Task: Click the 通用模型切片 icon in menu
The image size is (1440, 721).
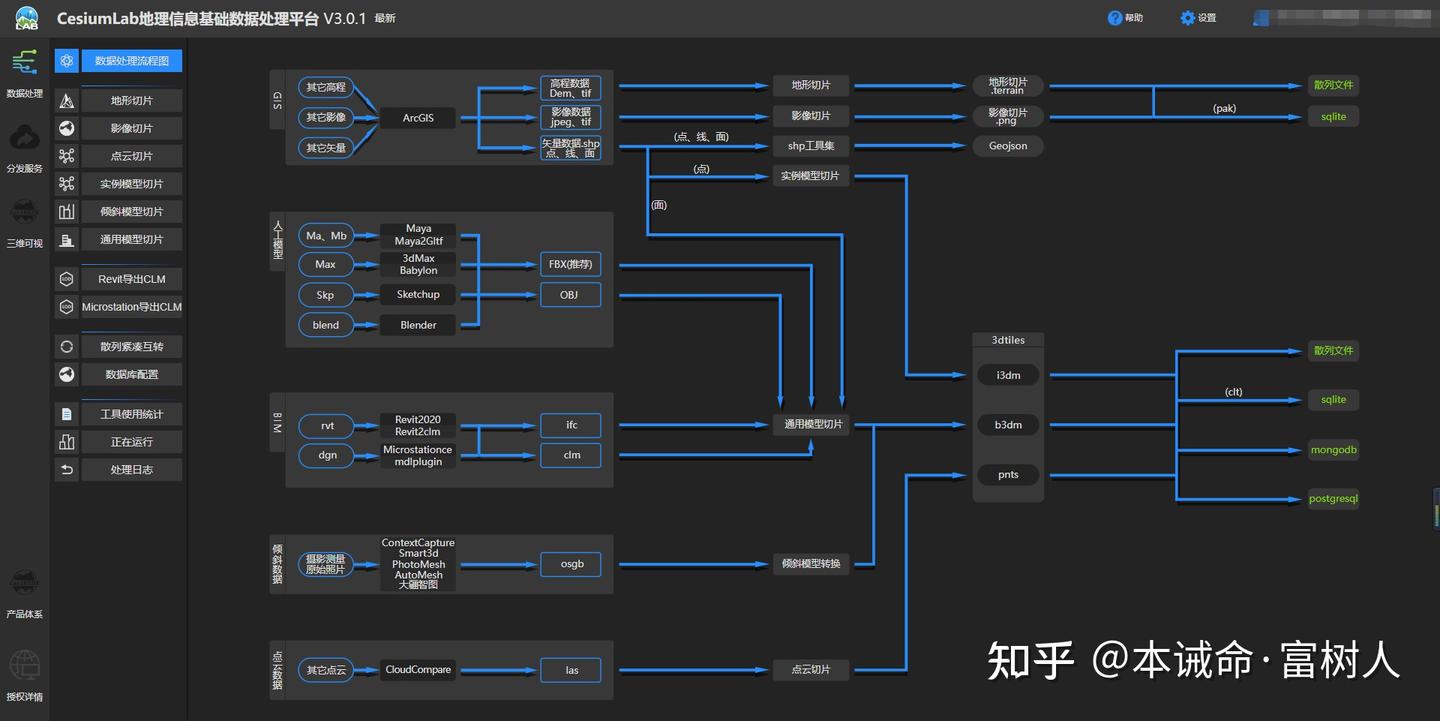Action: (x=67, y=240)
